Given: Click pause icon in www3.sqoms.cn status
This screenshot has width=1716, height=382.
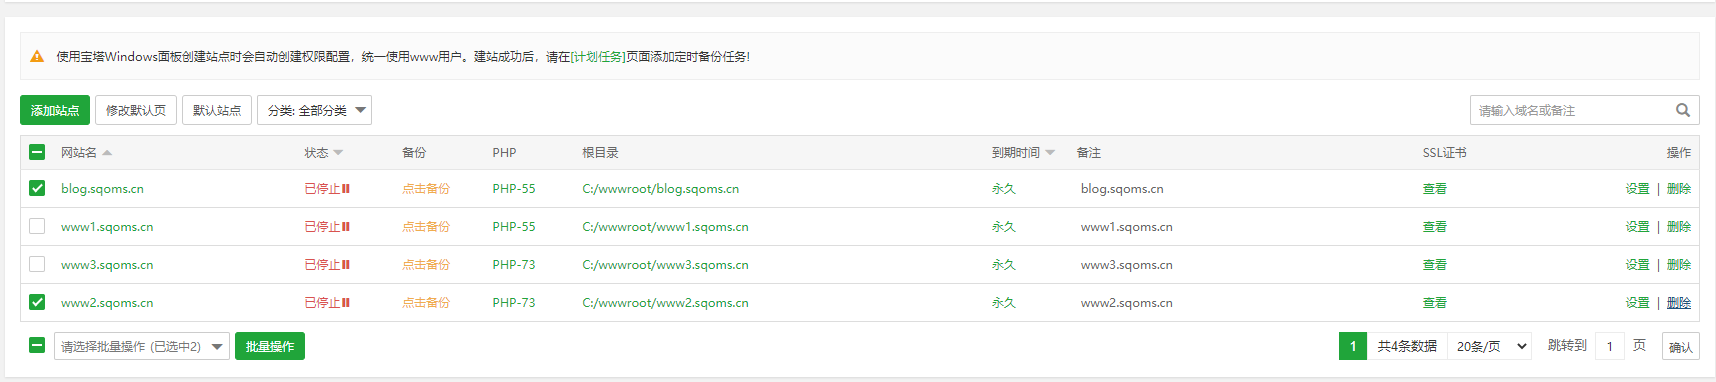Looking at the screenshot, I should [x=346, y=265].
